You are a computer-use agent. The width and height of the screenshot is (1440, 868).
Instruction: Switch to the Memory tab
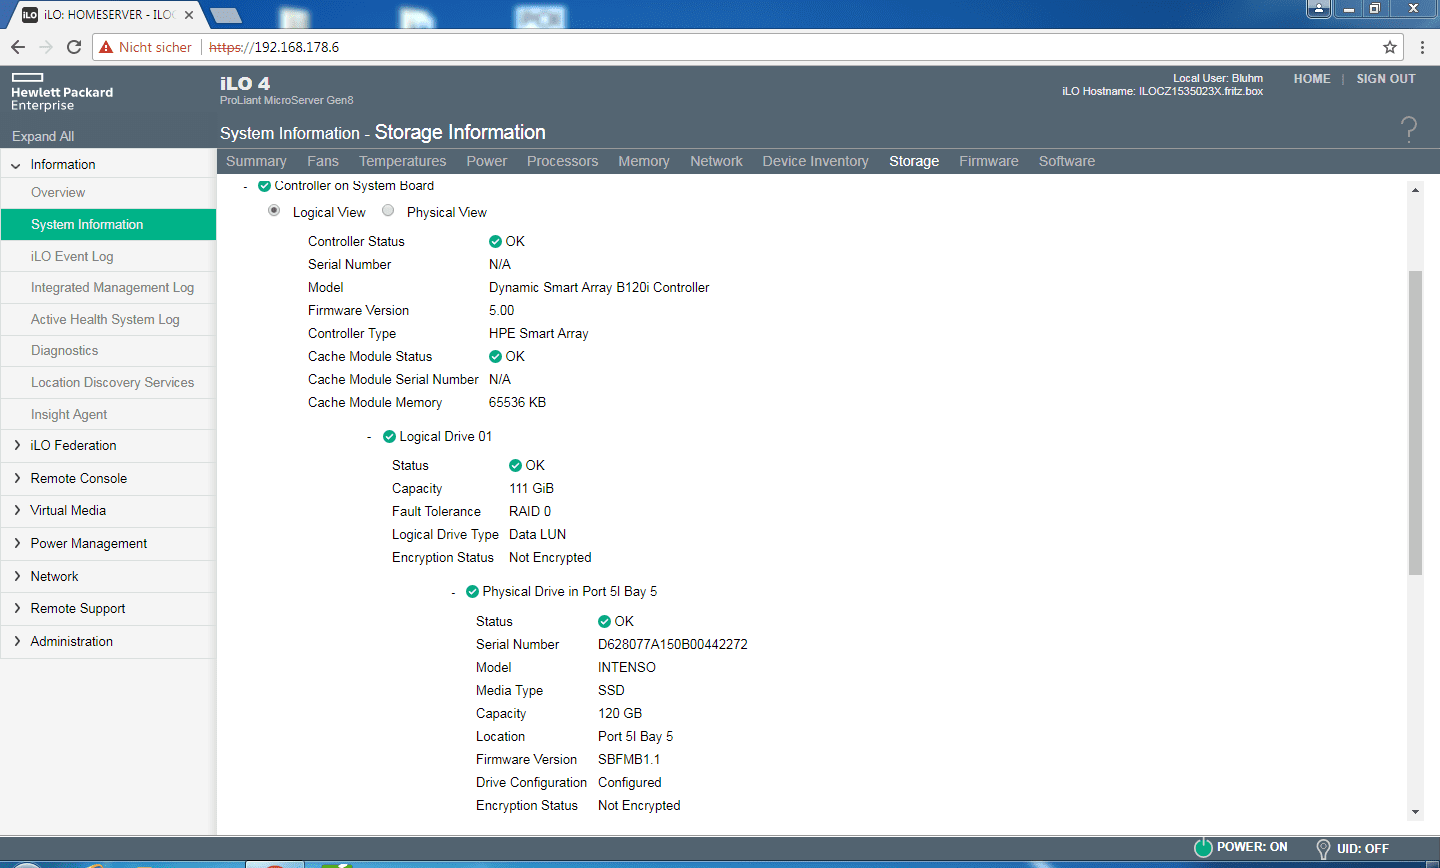point(644,161)
